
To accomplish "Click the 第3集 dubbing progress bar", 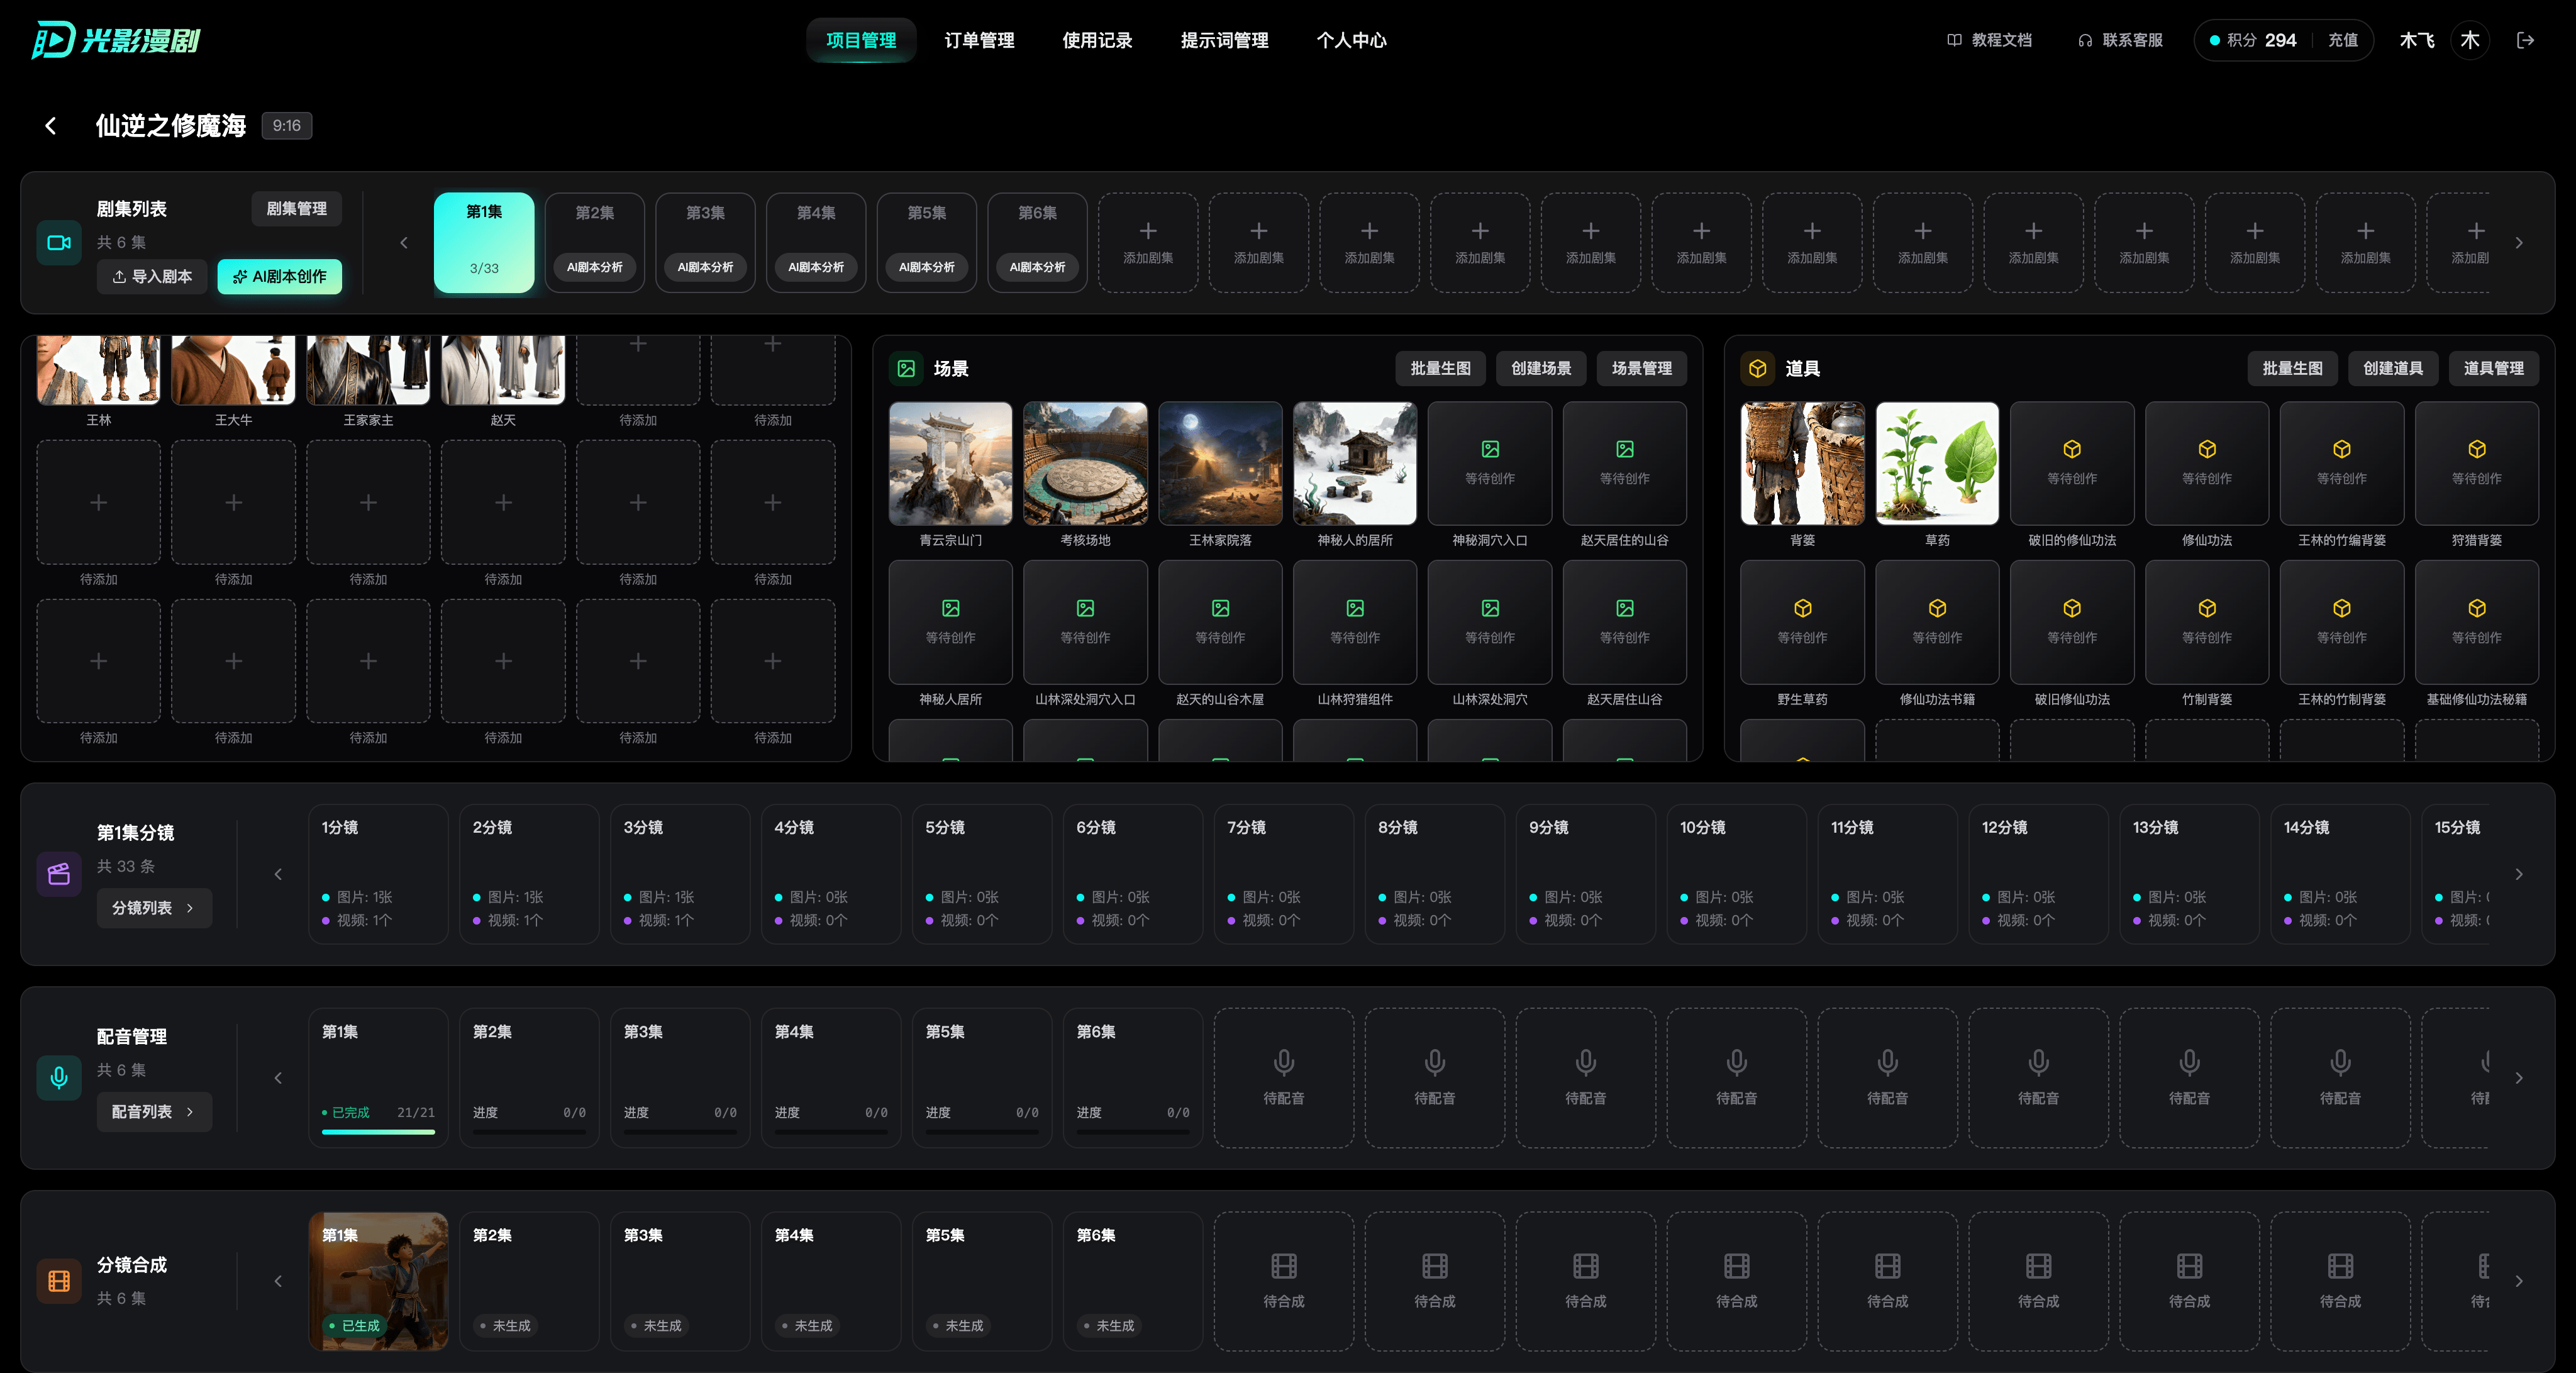I will coord(680,1132).
